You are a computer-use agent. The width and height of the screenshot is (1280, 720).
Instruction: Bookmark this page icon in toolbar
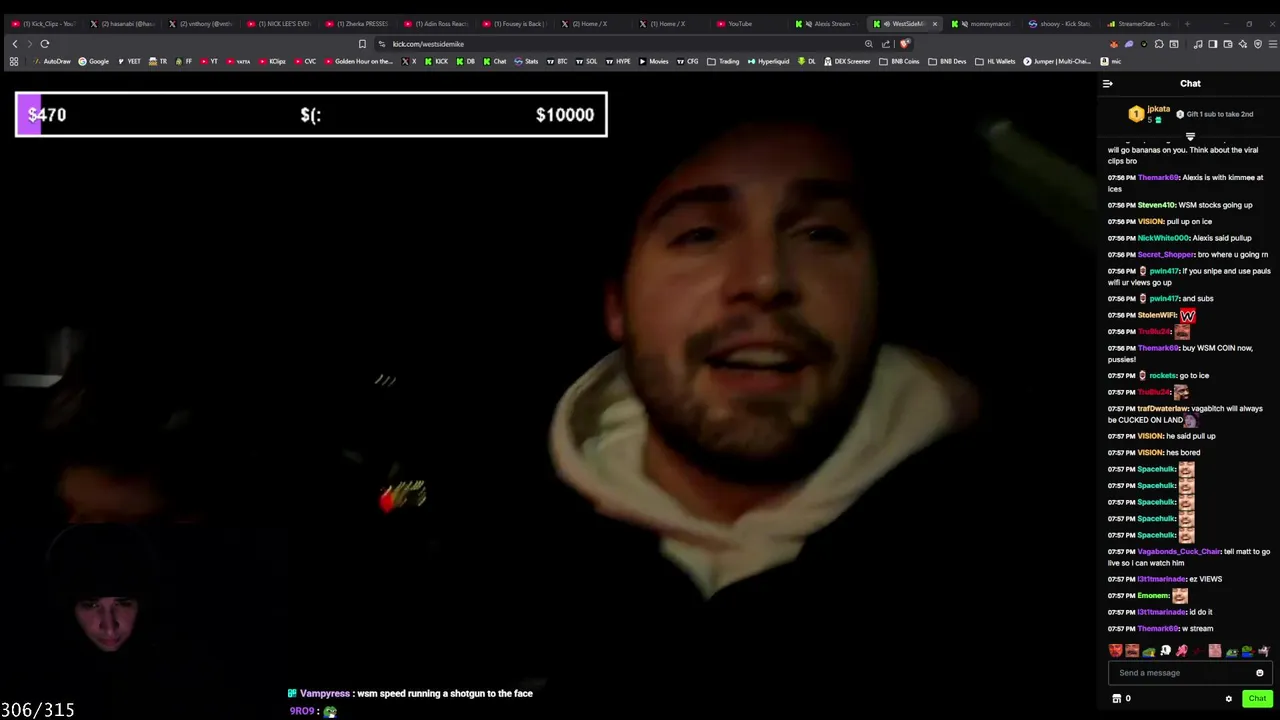point(362,44)
